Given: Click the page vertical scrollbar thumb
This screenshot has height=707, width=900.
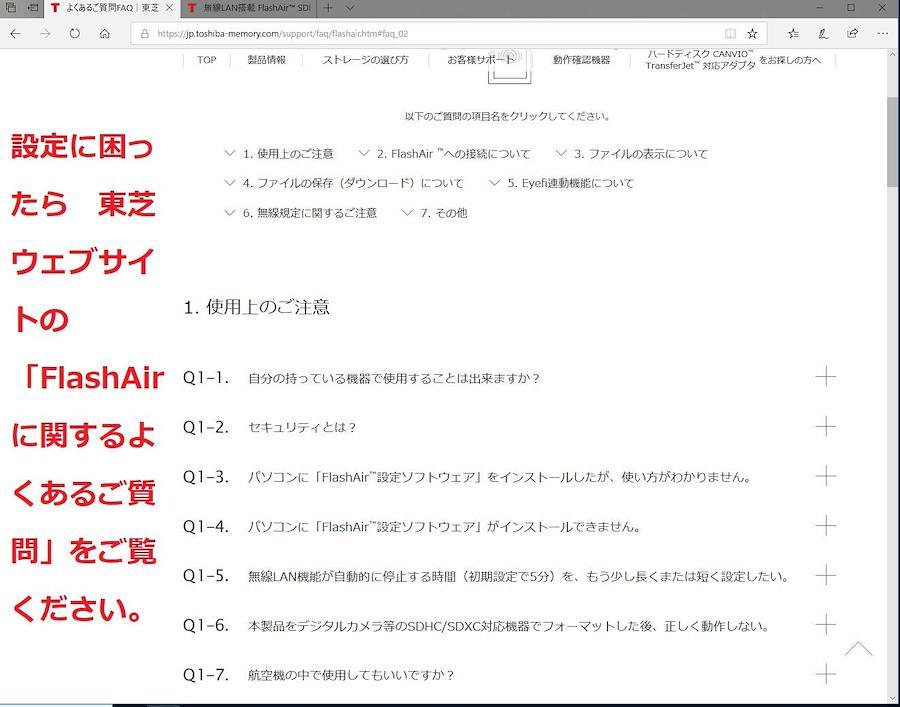Looking at the screenshot, I should tap(893, 142).
